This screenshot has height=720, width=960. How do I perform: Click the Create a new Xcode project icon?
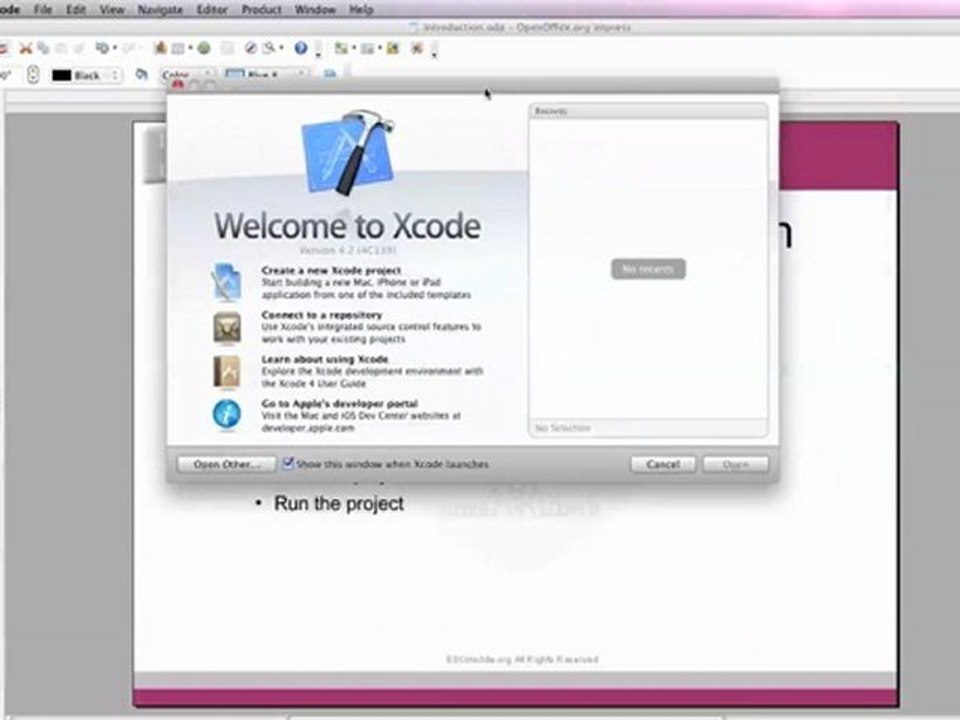227,282
